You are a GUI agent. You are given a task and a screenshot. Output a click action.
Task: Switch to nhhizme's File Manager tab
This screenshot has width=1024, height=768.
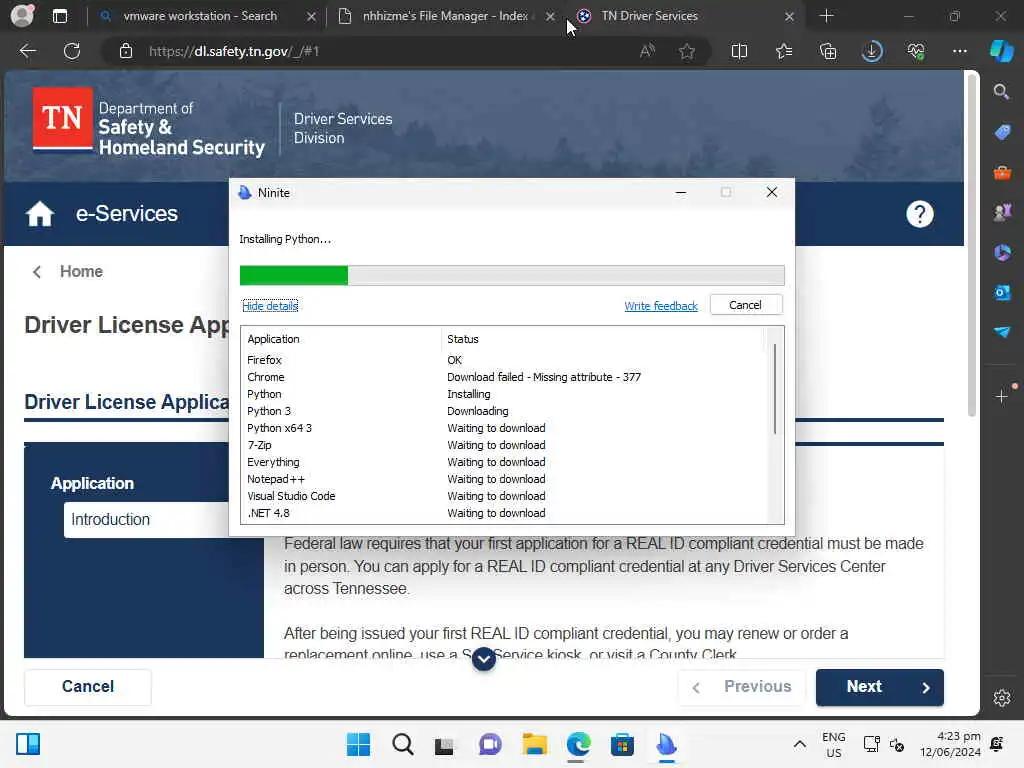click(445, 16)
